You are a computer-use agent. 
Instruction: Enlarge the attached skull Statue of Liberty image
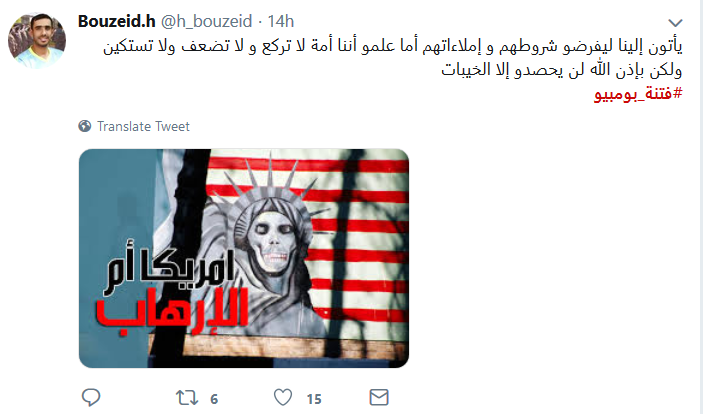pos(244,258)
